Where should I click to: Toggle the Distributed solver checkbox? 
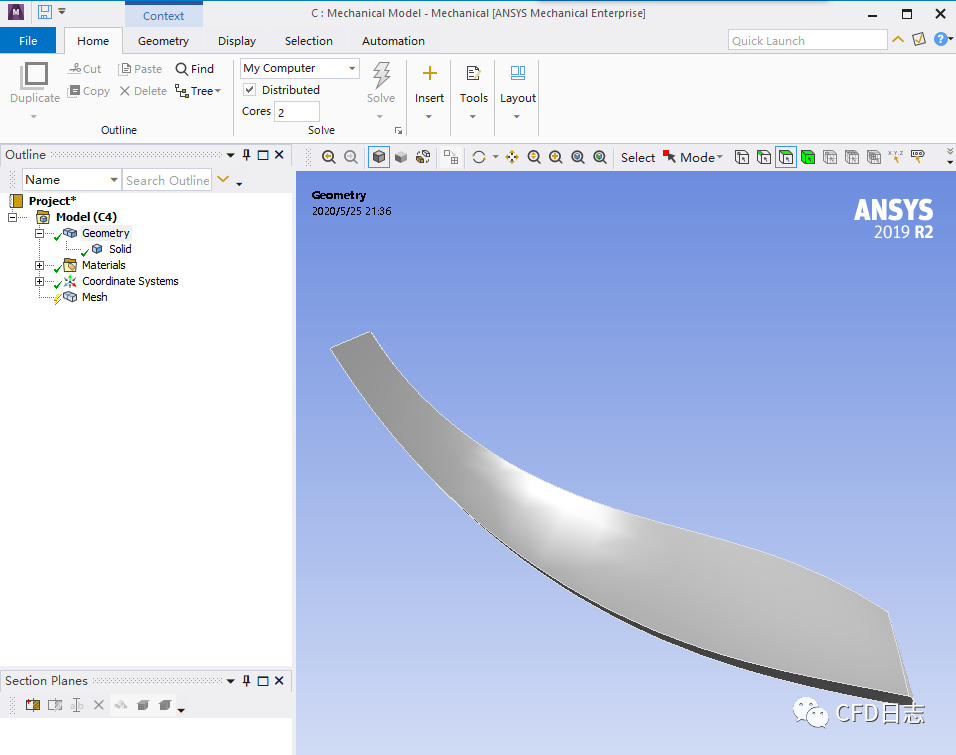[x=249, y=90]
